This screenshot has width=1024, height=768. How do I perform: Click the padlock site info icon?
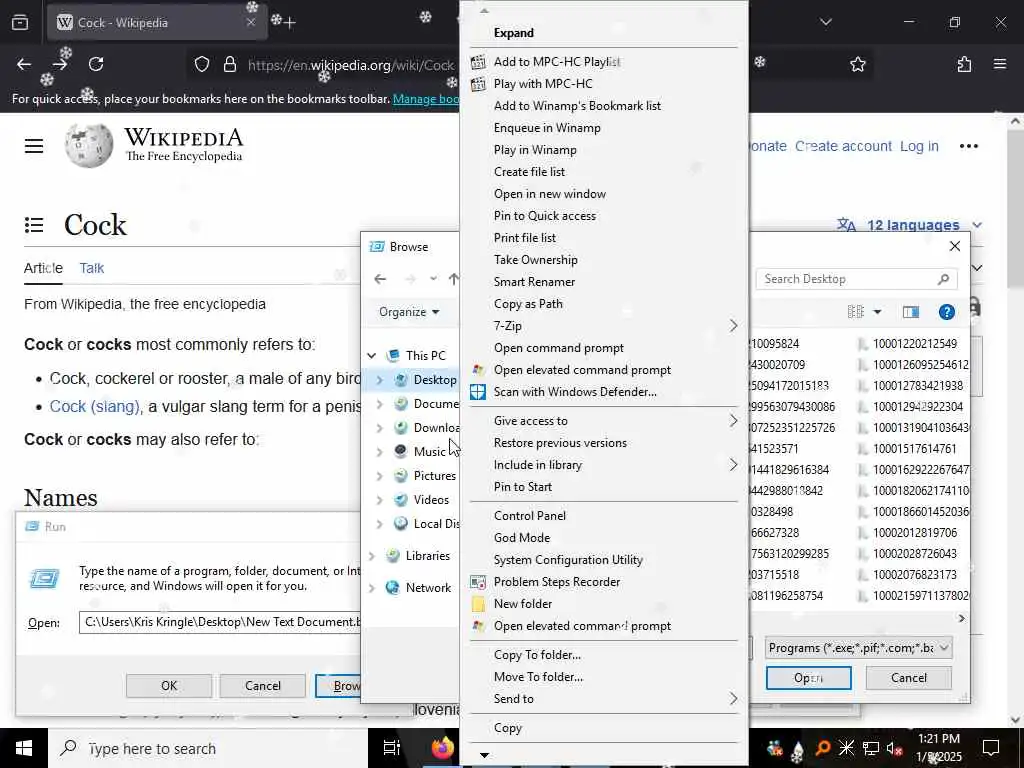[x=229, y=64]
